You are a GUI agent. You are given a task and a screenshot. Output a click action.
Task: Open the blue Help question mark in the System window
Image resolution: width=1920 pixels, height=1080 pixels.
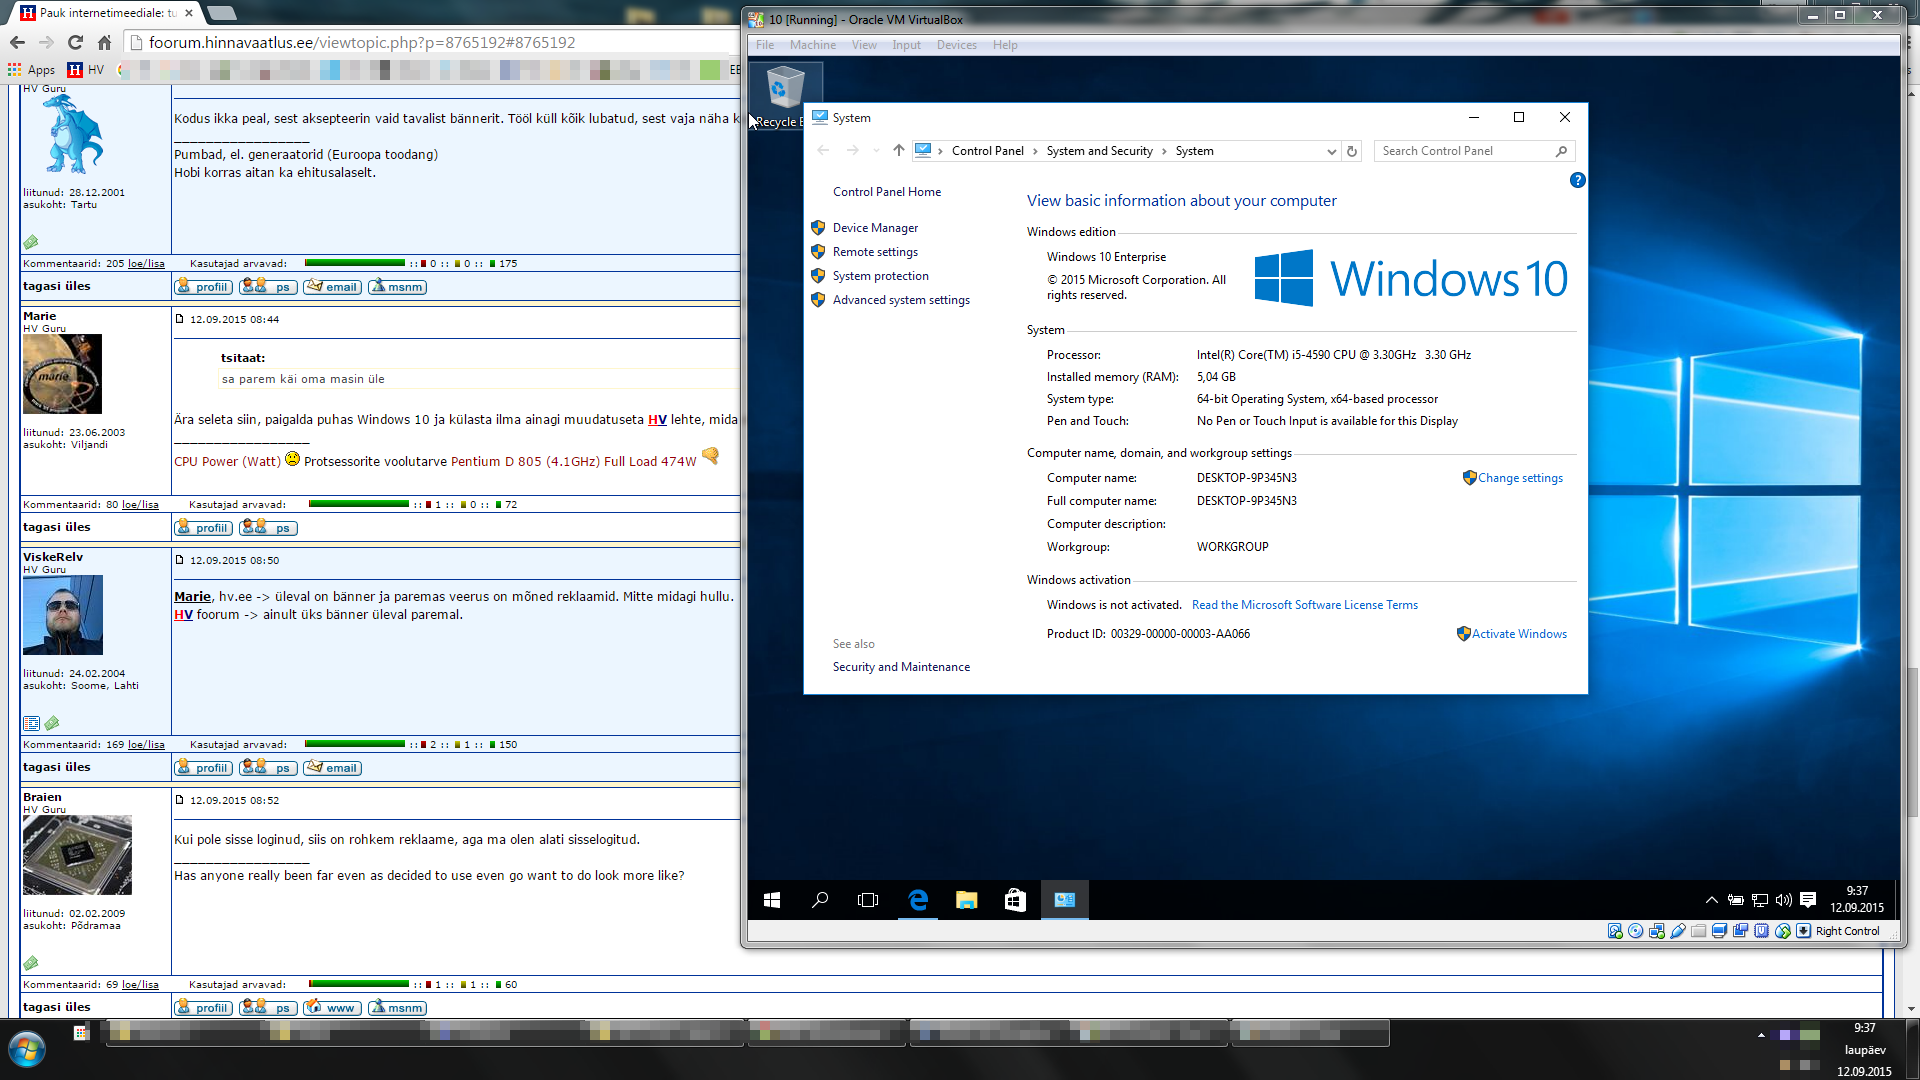point(1578,180)
